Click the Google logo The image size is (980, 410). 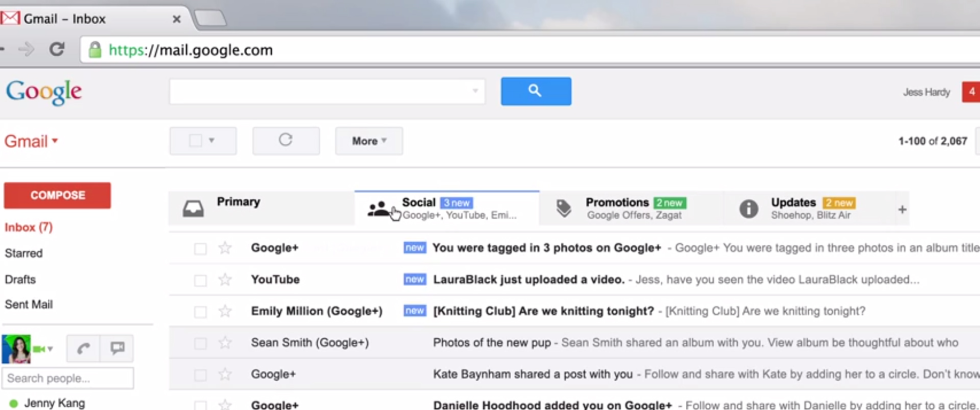[x=44, y=92]
